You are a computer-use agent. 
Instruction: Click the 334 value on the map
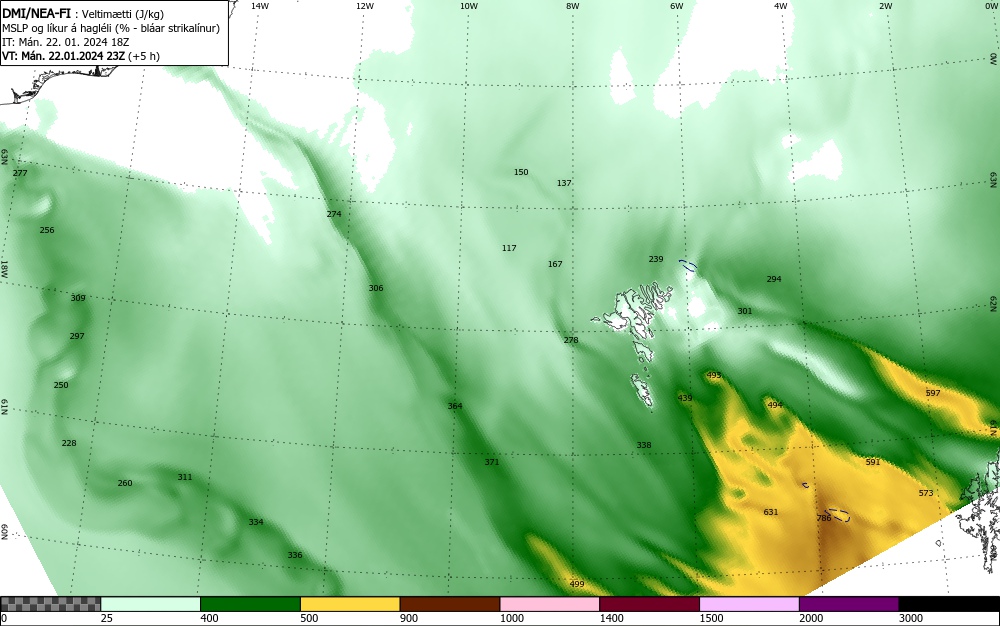(x=256, y=522)
